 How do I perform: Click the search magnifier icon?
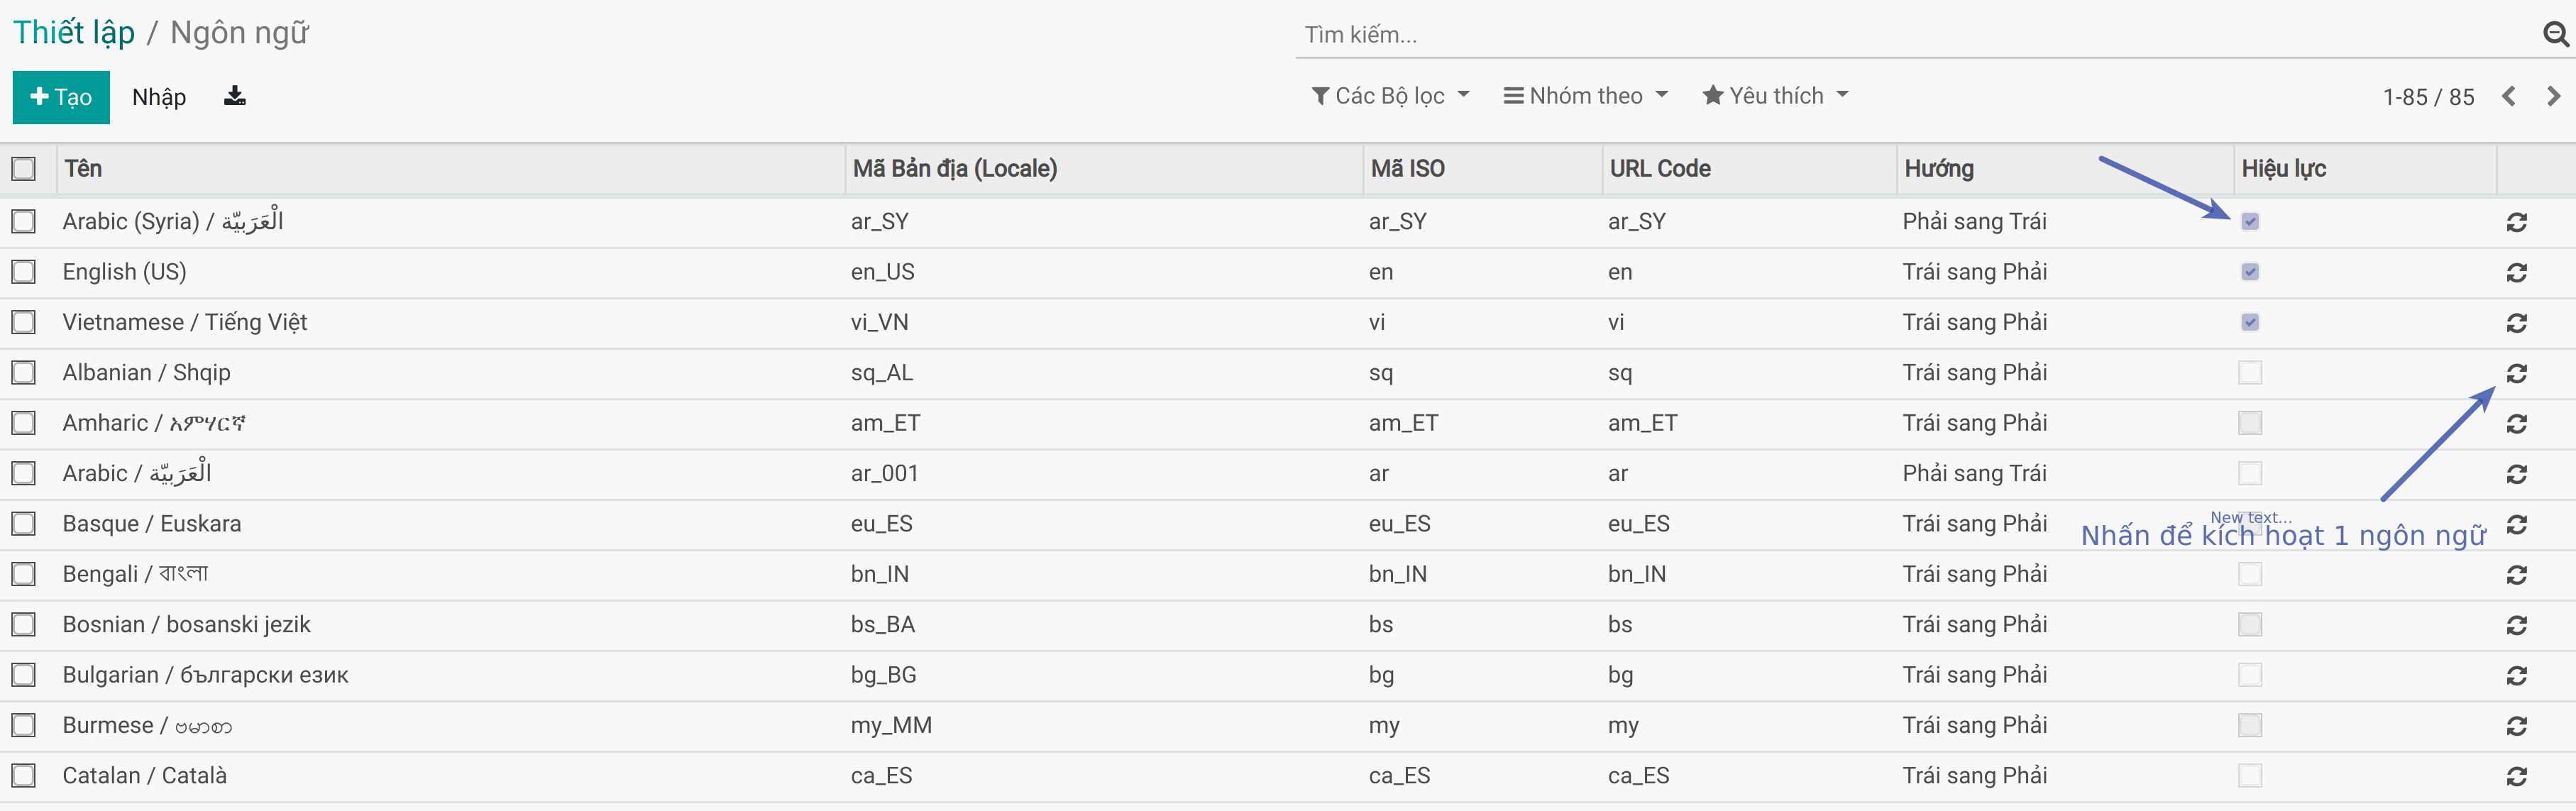click(2554, 35)
